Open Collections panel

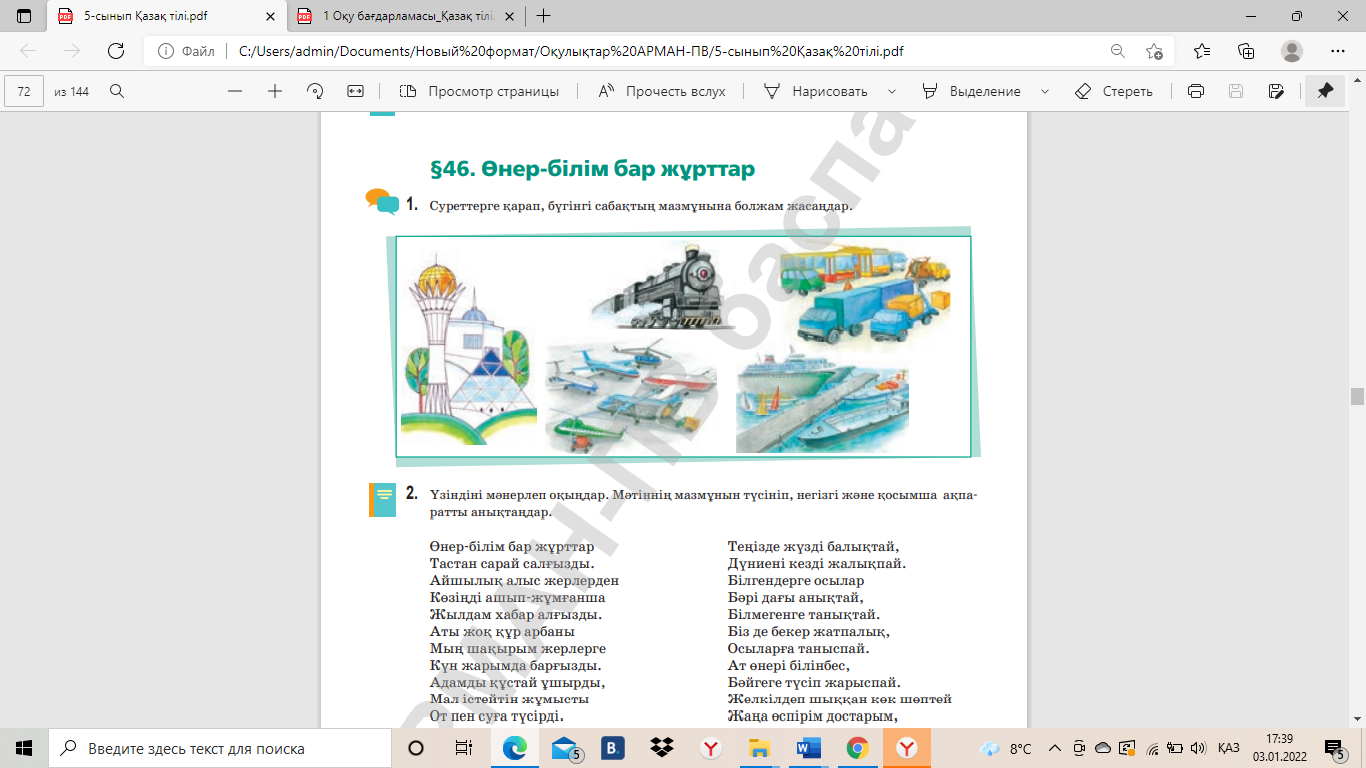1246,51
